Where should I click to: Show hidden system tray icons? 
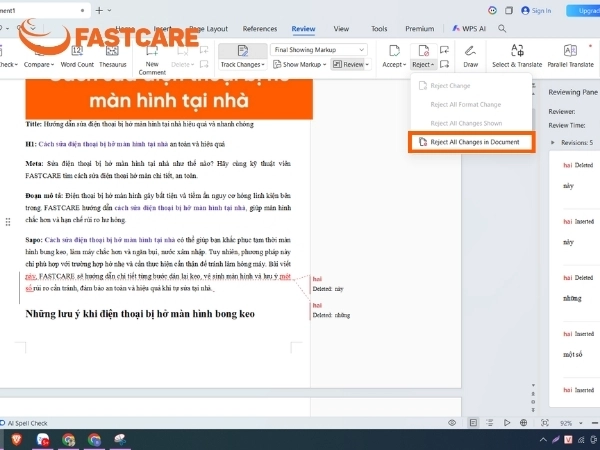(x=543, y=440)
